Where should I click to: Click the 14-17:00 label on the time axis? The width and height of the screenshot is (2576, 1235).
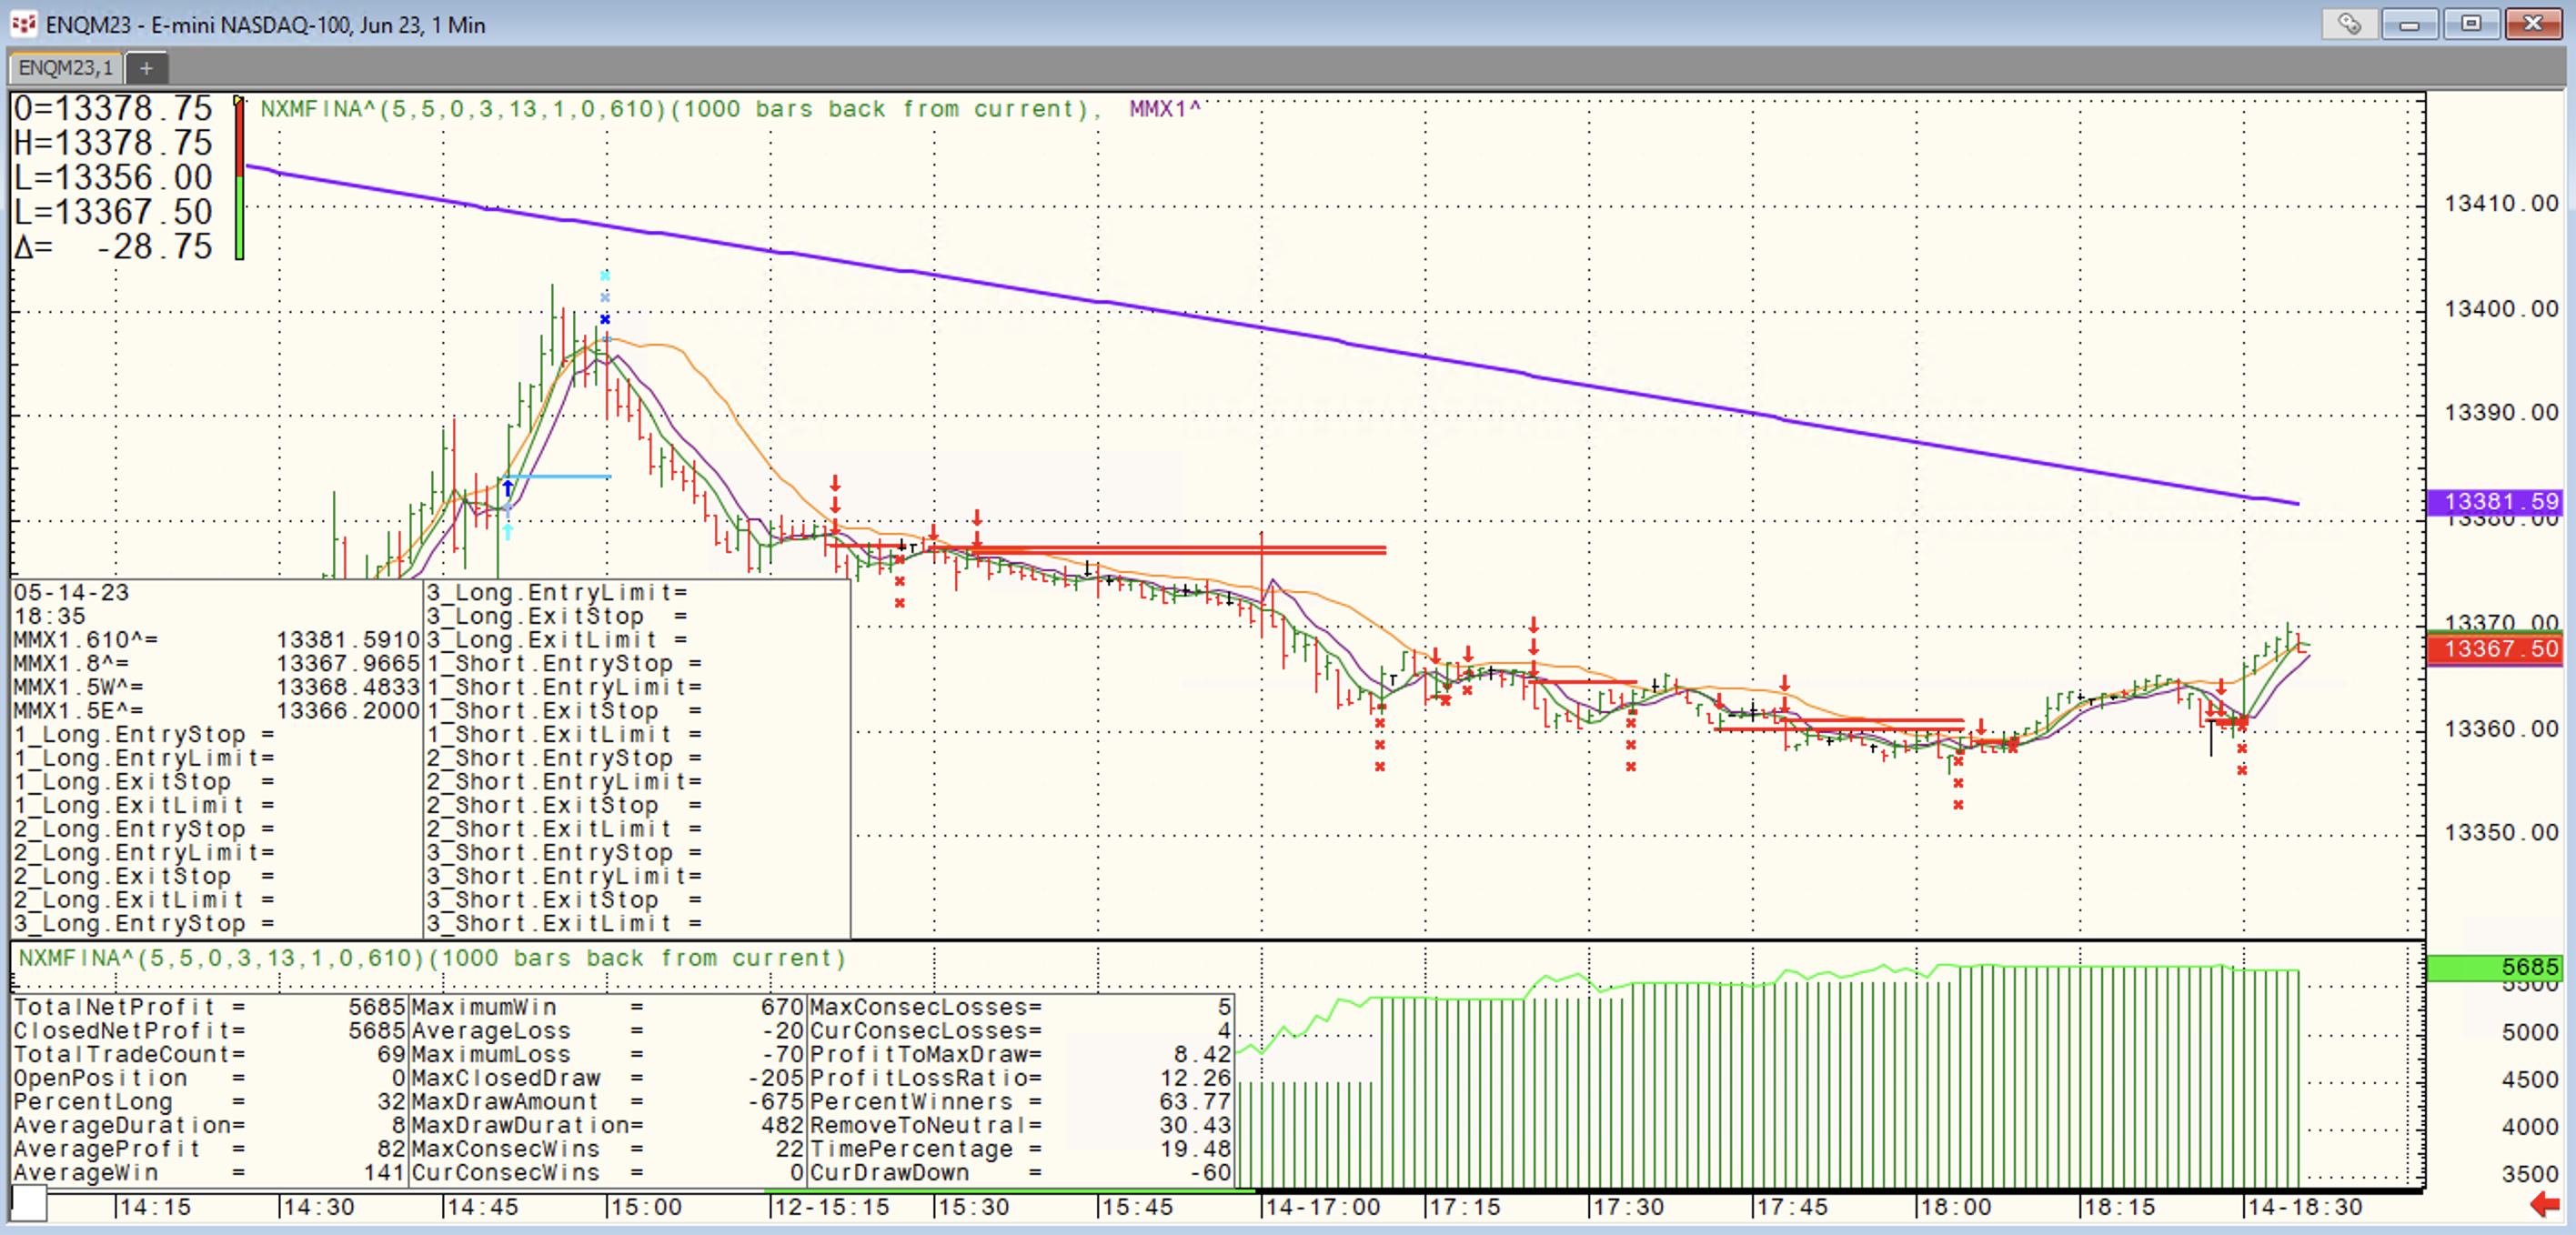[x=1323, y=1207]
